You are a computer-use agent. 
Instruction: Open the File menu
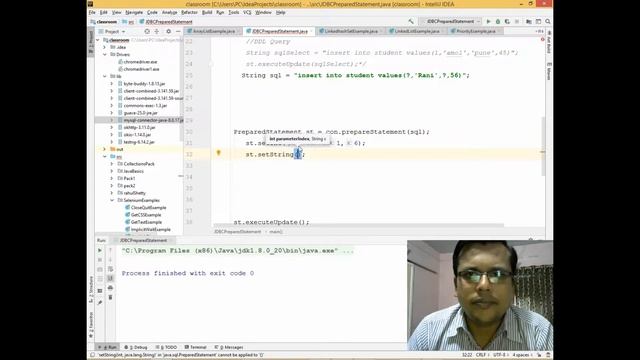pos(92,13)
